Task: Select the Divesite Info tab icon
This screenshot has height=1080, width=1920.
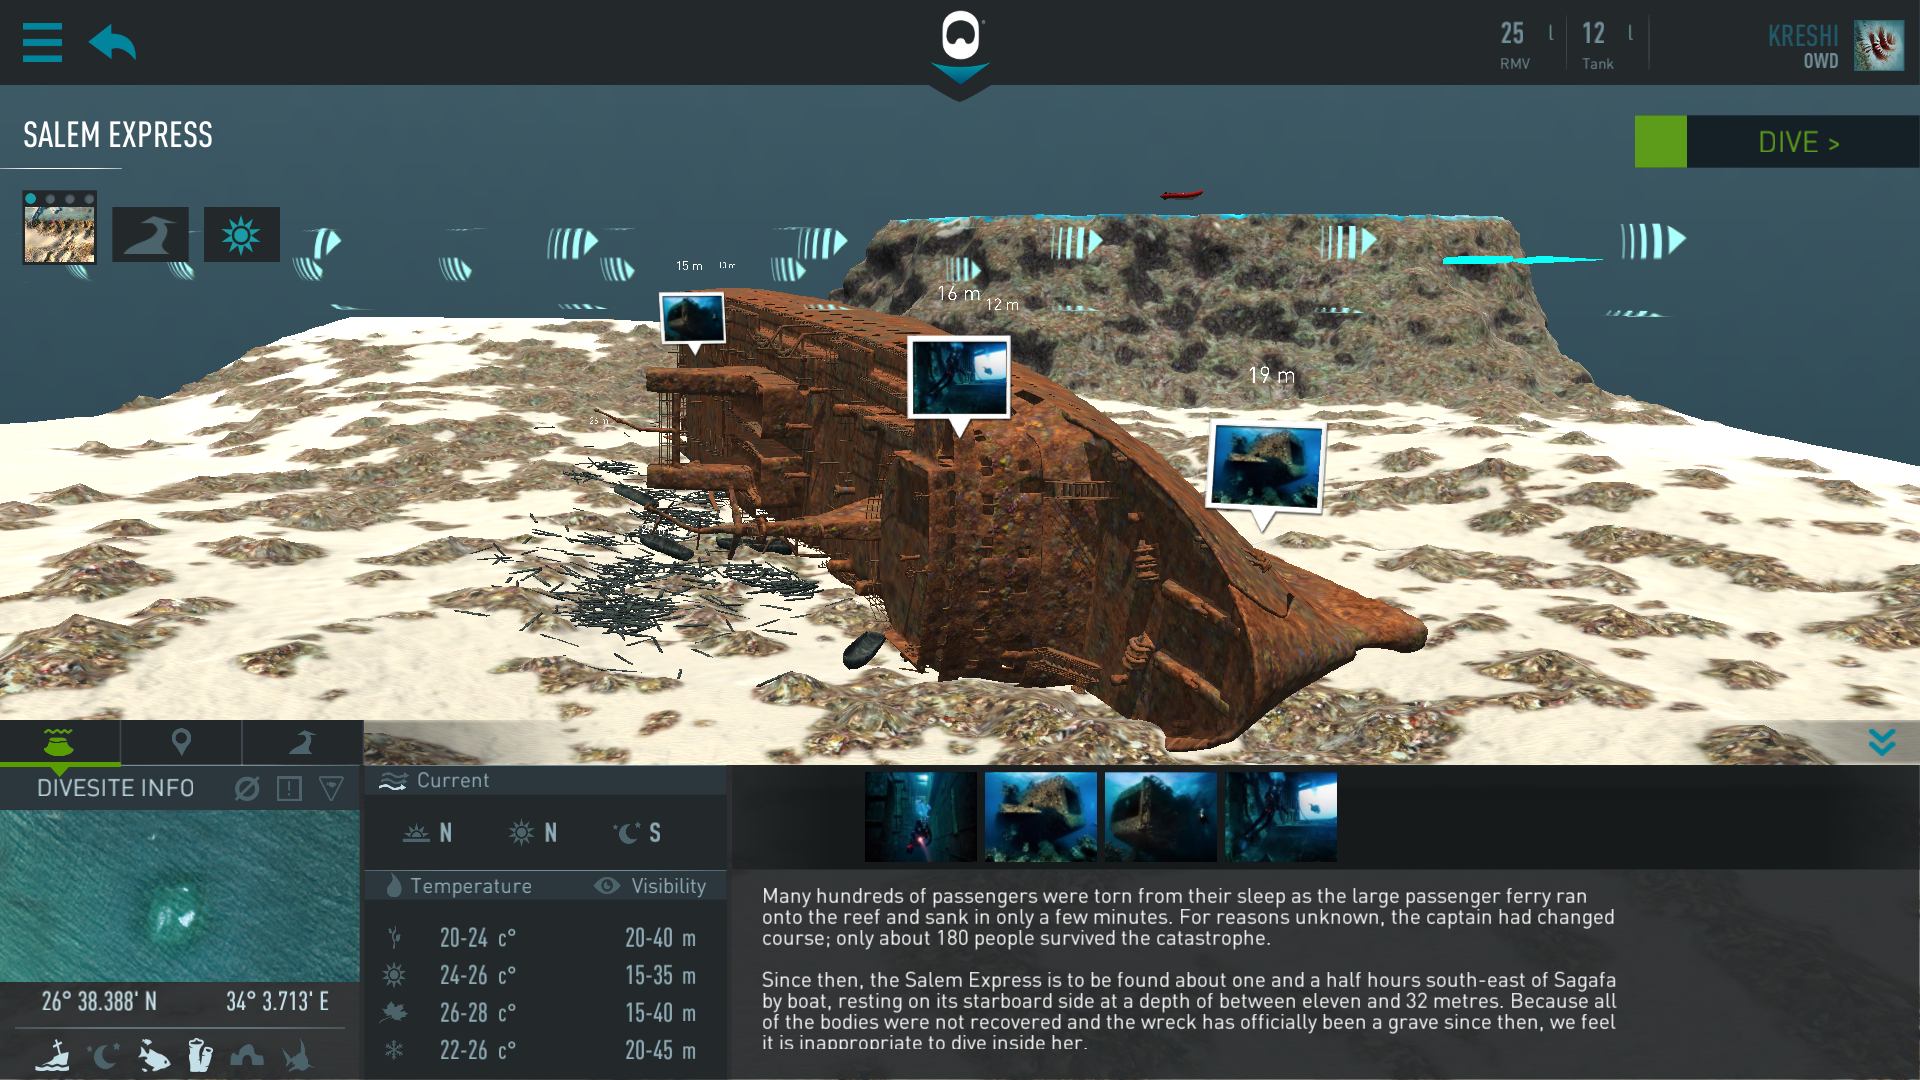Action: tap(59, 742)
